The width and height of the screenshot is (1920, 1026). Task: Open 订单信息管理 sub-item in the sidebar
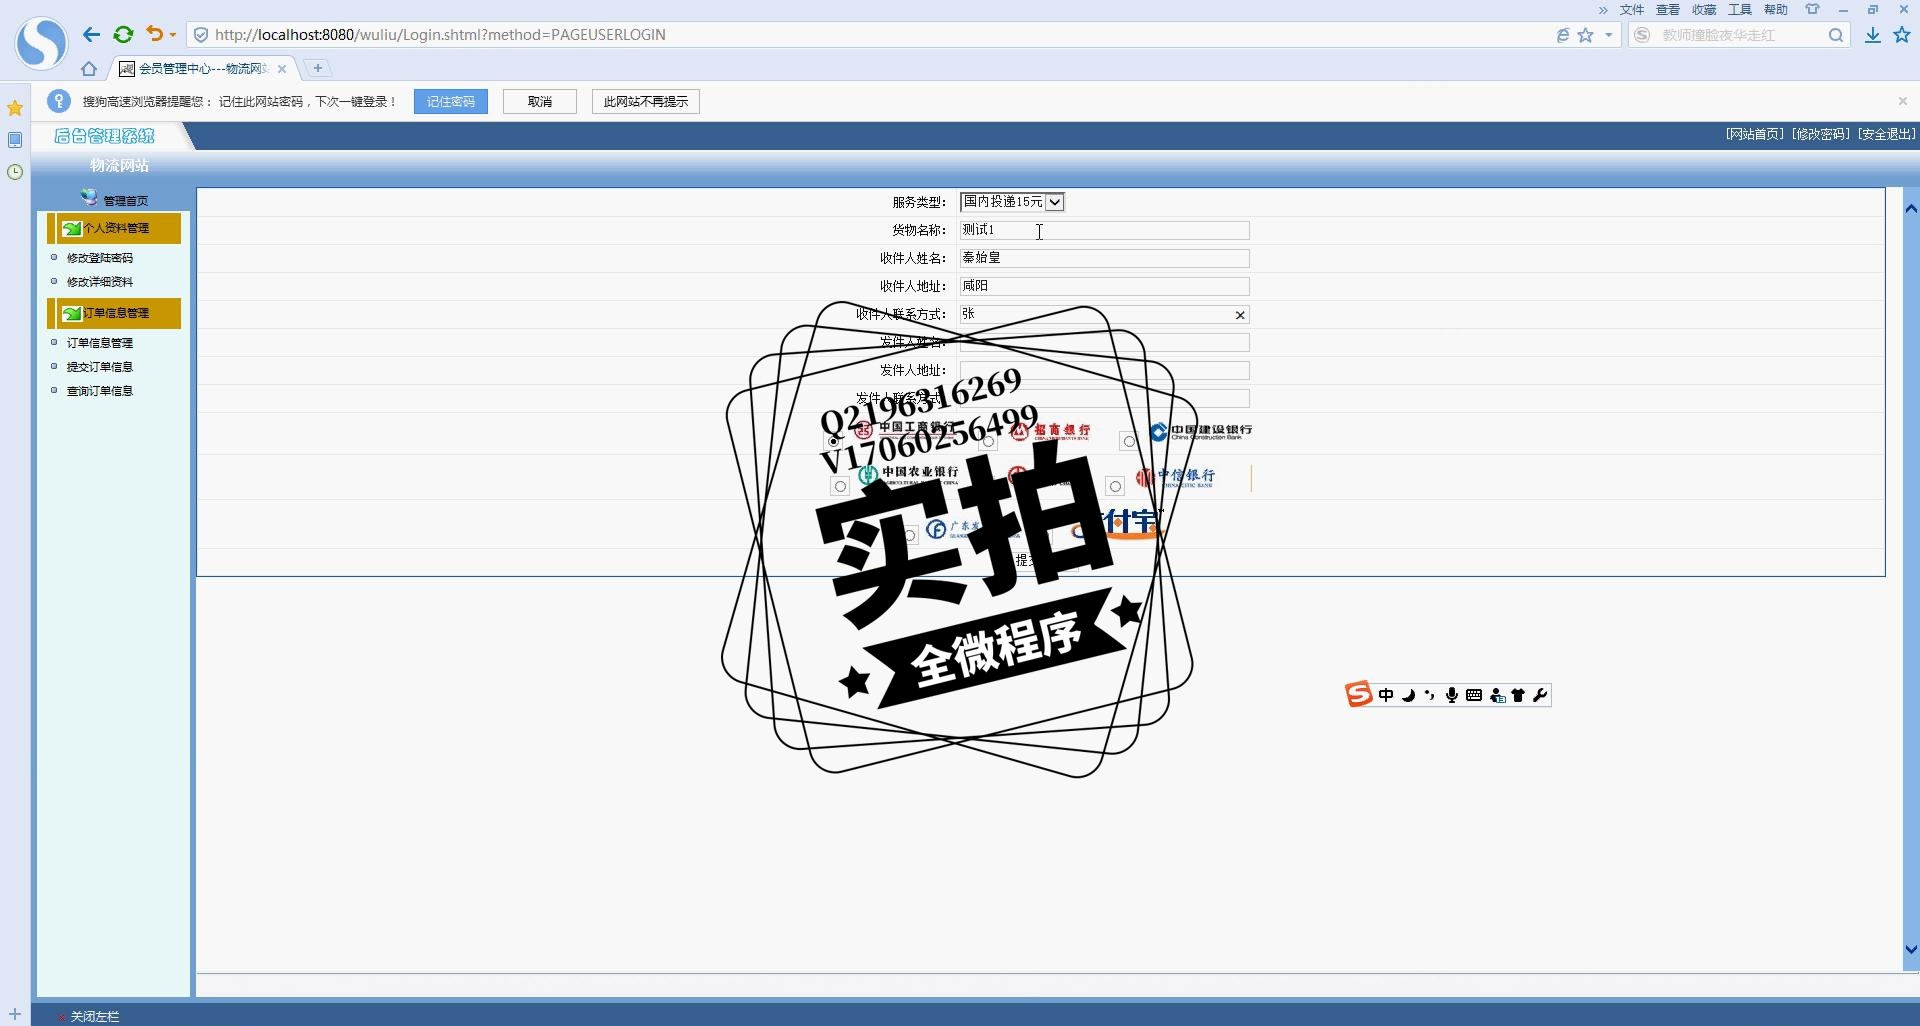coord(100,343)
